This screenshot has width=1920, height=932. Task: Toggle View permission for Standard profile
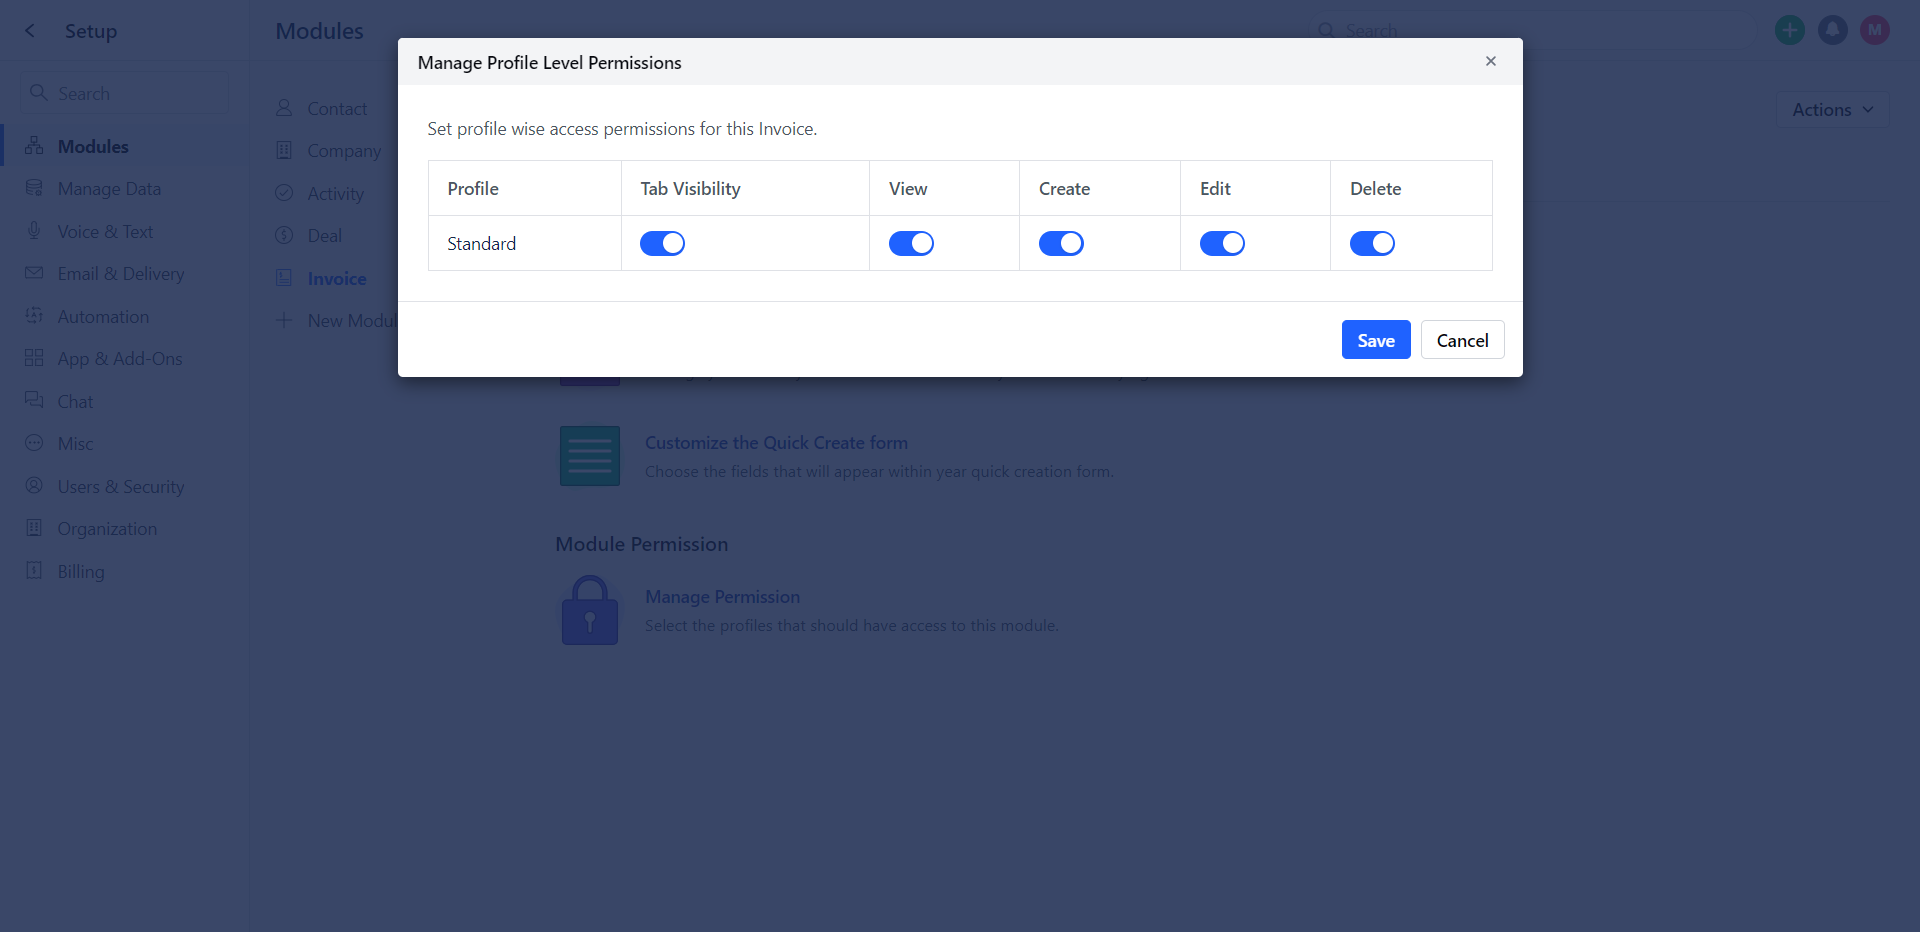(911, 243)
